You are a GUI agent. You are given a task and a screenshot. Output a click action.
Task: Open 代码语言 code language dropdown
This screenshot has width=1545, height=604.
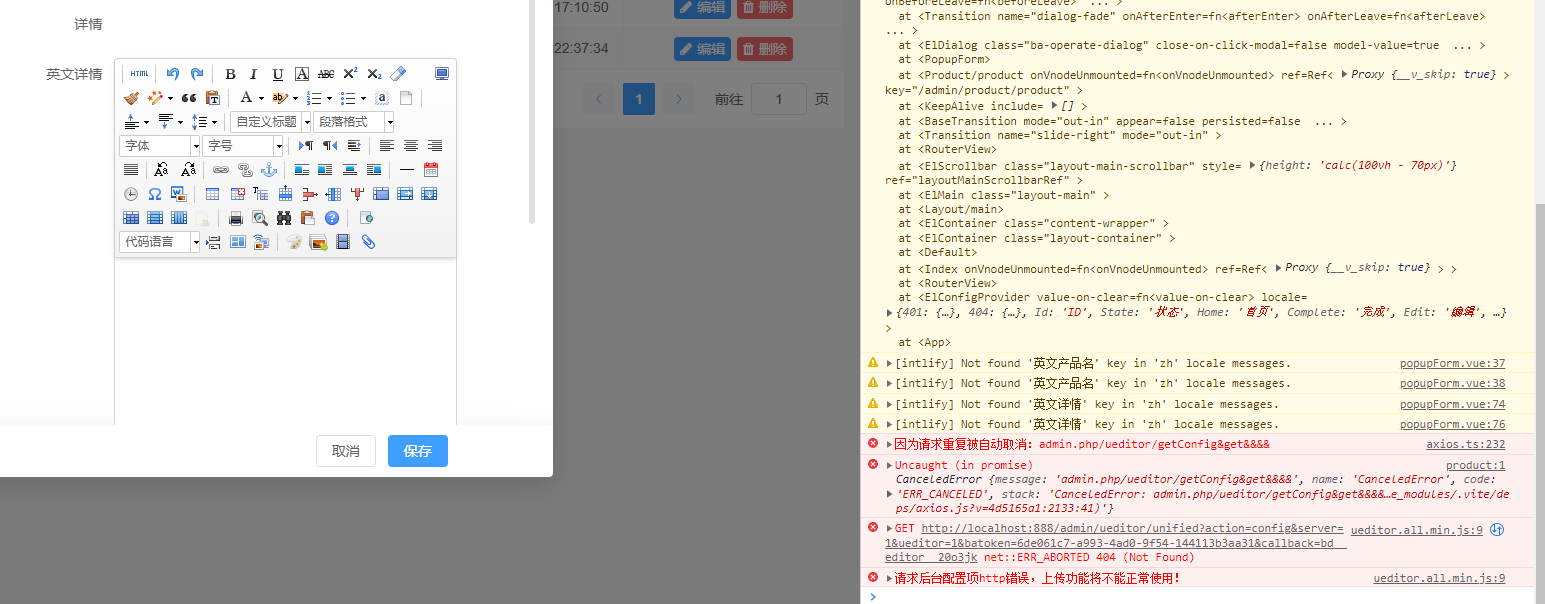pos(160,242)
